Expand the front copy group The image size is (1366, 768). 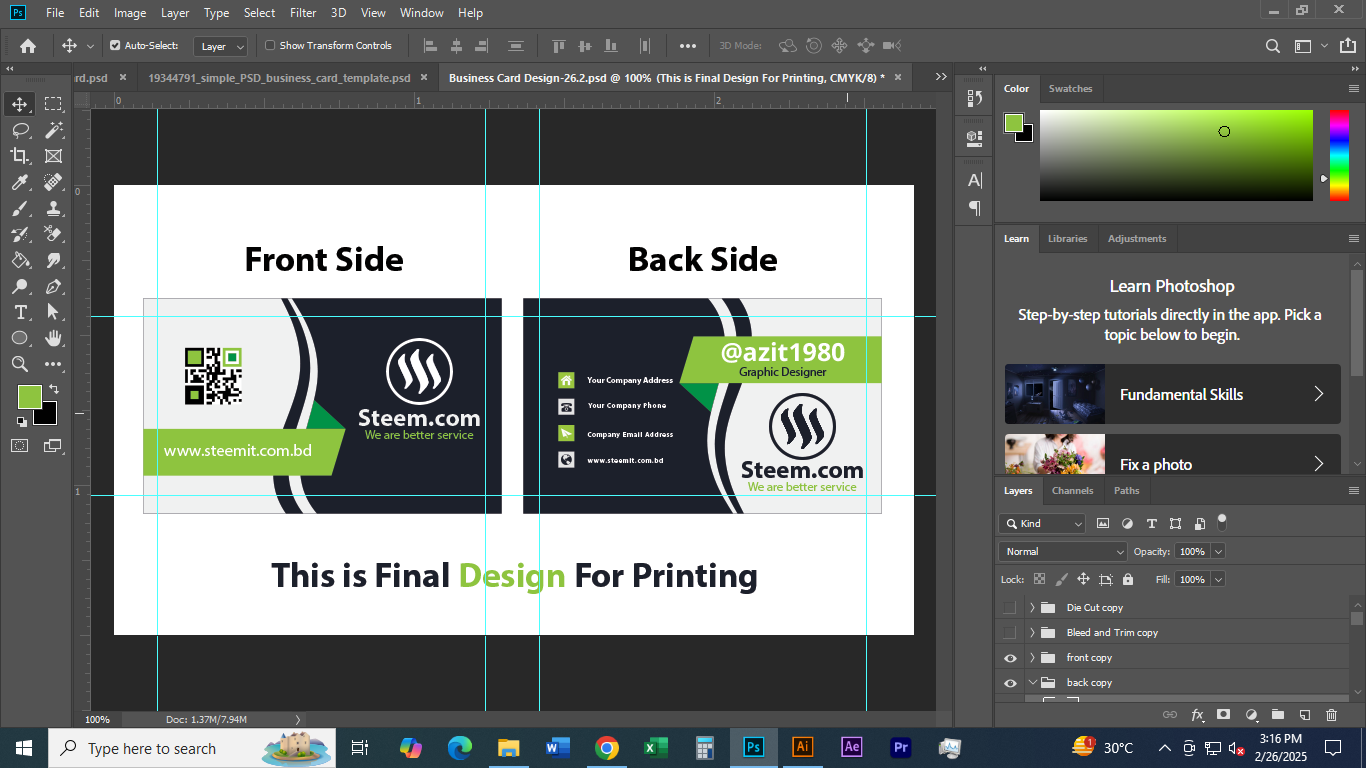click(1032, 658)
